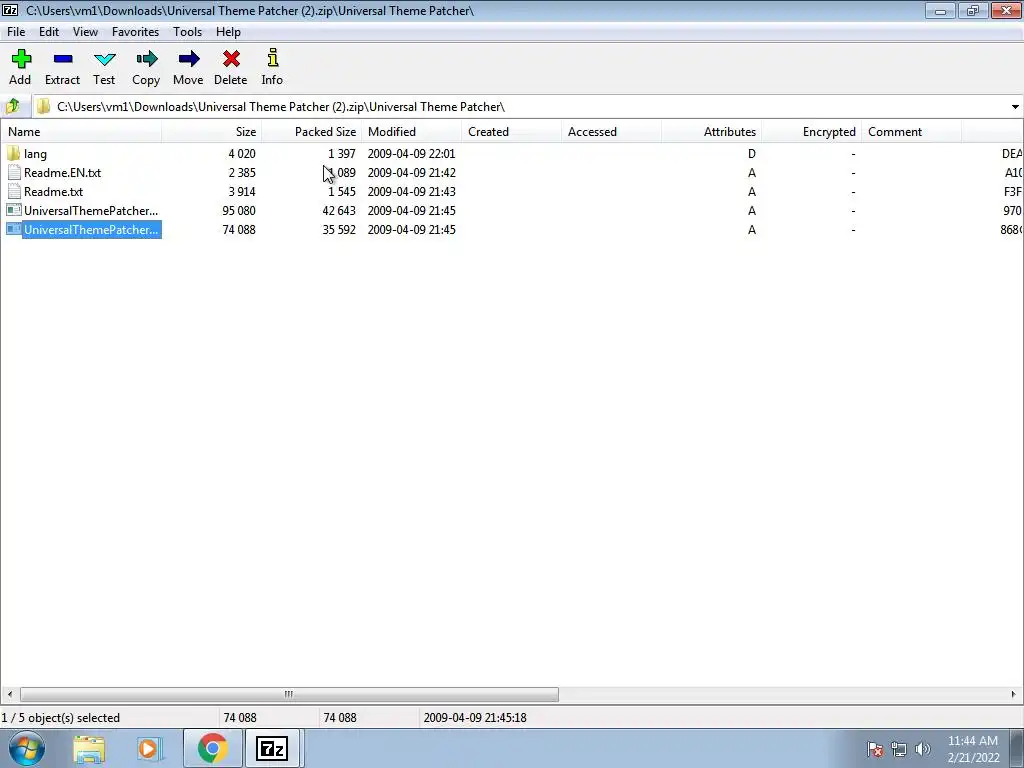Click the Move toolbar icon
1024x768 pixels.
(189, 59)
